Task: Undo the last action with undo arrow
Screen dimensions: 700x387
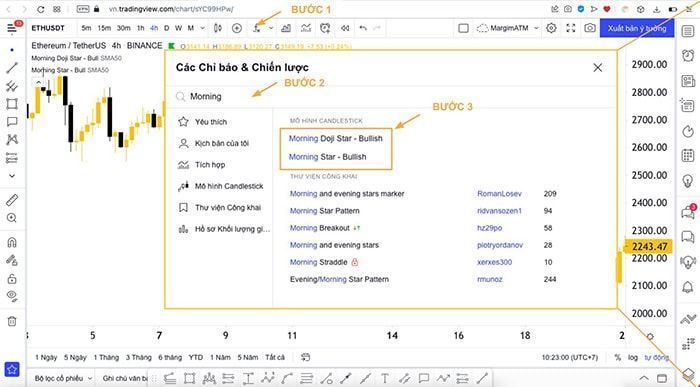Action: [x=363, y=28]
